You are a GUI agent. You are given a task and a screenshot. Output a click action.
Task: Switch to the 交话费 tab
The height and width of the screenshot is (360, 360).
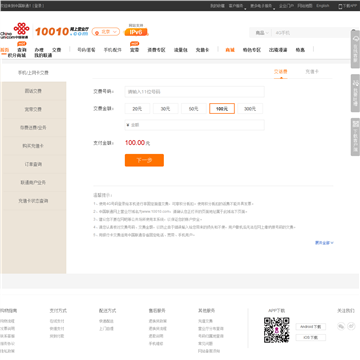[x=281, y=72]
